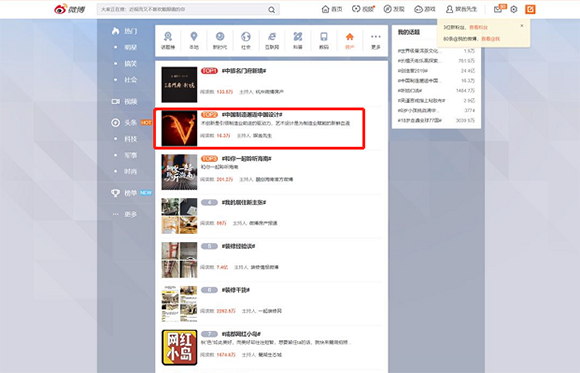The width and height of the screenshot is (580, 373).
Task: Open the trophy 榜单 NEW sidebar item
Action: [131, 193]
